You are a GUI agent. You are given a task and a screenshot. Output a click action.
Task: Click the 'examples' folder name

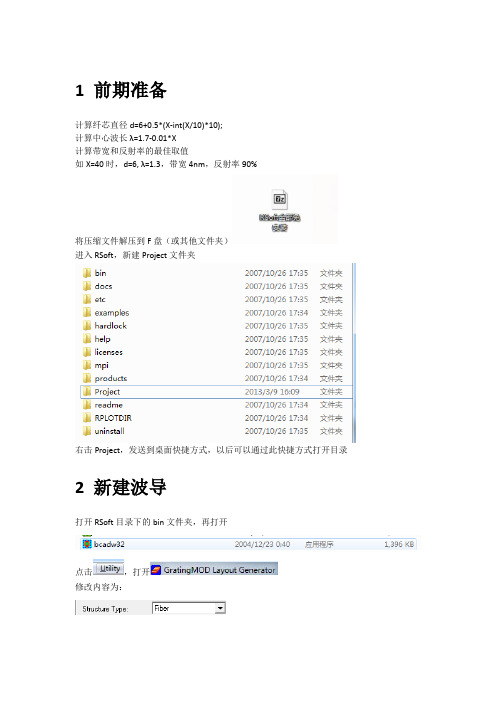[x=112, y=312]
